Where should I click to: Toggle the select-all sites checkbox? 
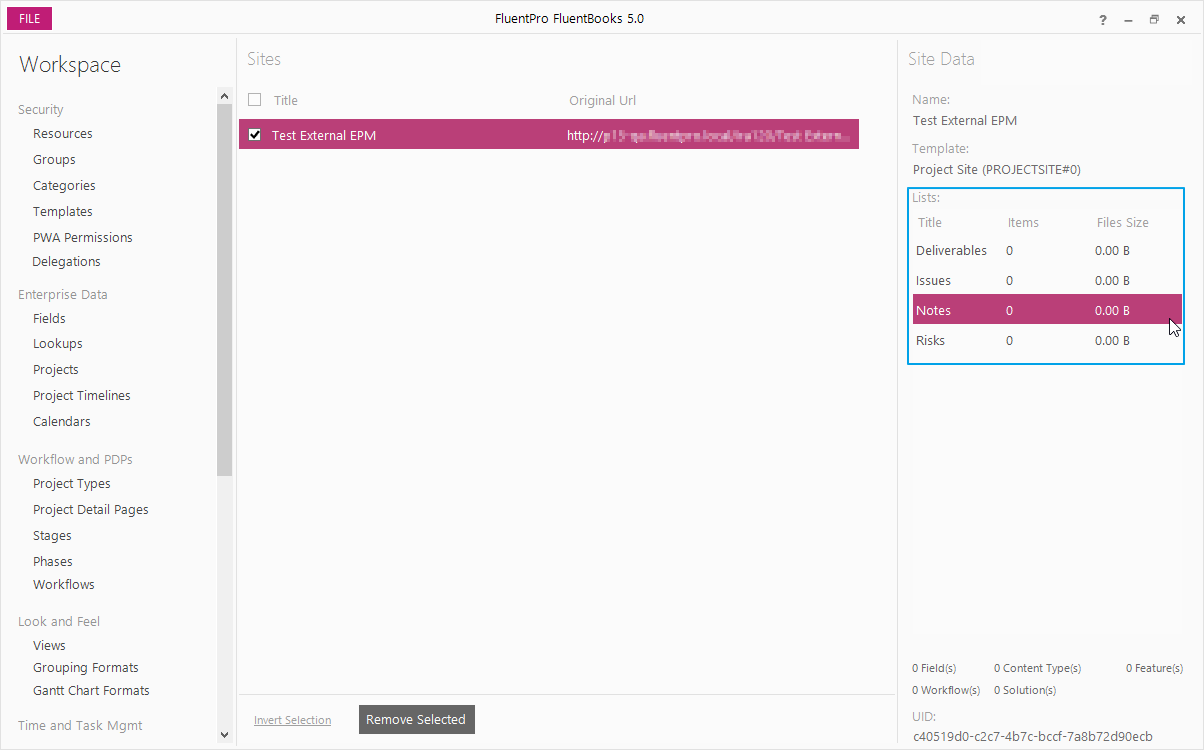tap(255, 100)
